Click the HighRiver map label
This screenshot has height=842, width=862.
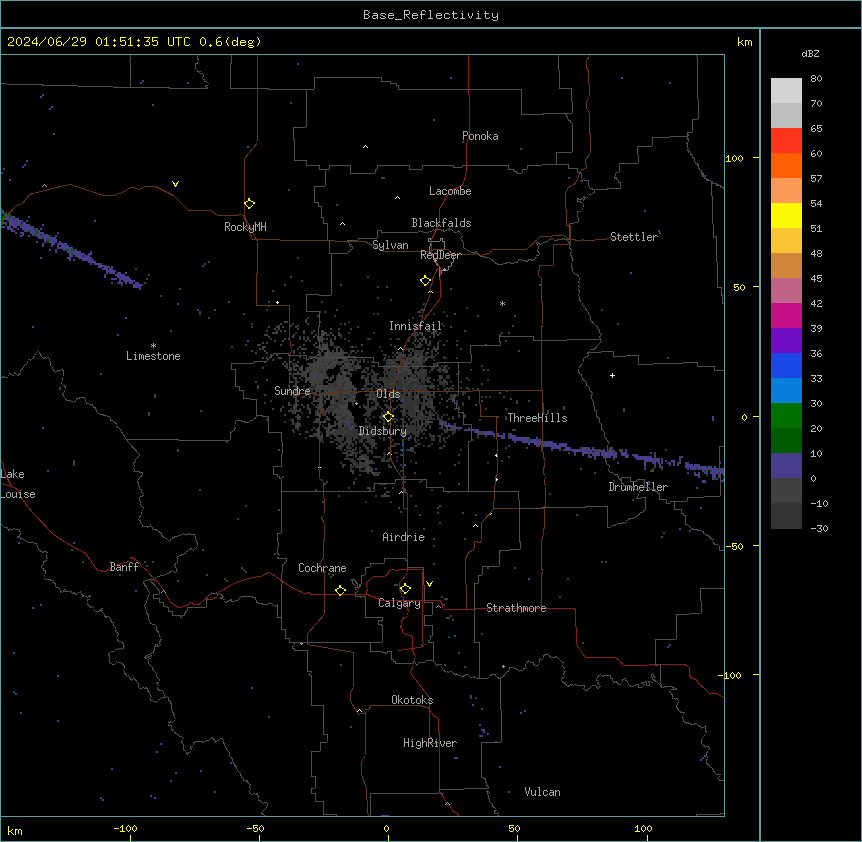(x=430, y=743)
